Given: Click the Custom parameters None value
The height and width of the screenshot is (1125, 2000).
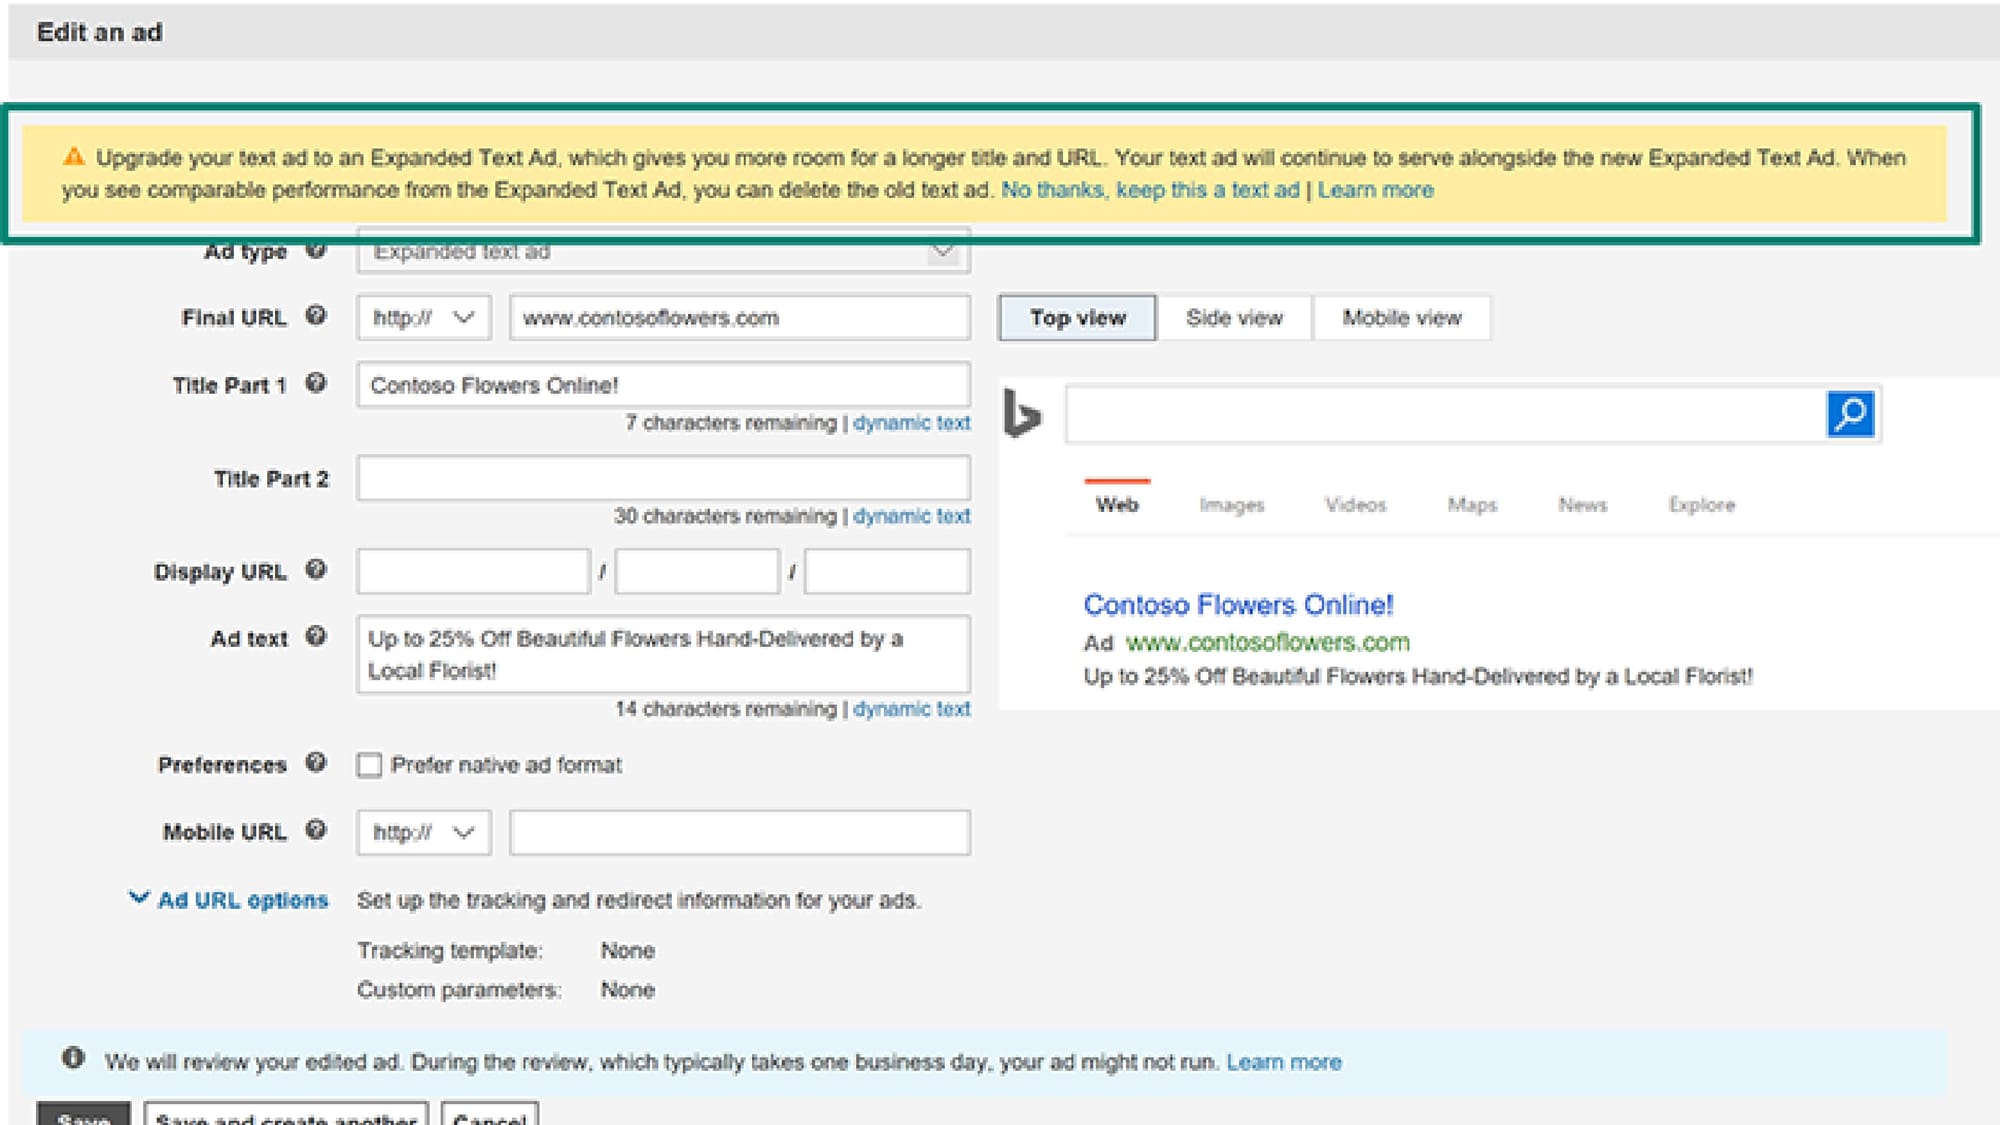Looking at the screenshot, I should [627, 990].
